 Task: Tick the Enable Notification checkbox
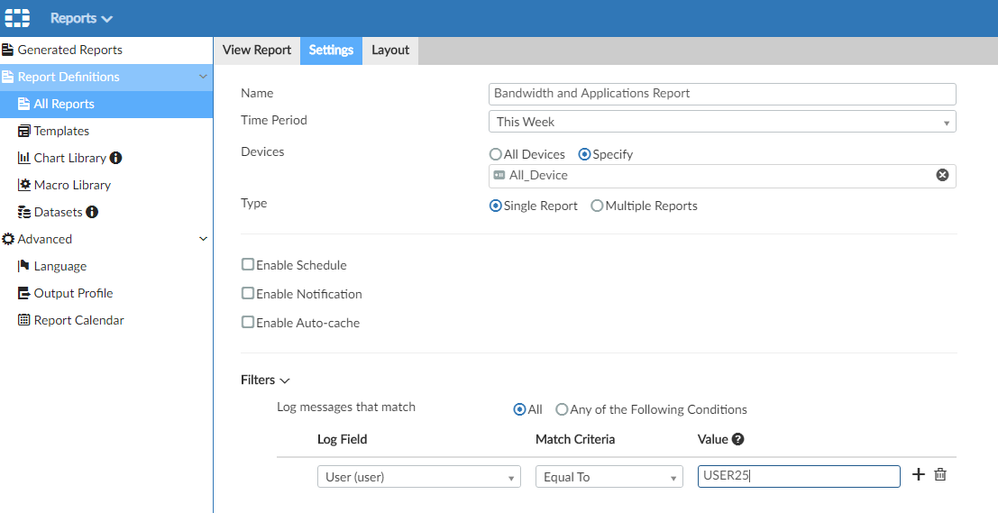(x=248, y=294)
